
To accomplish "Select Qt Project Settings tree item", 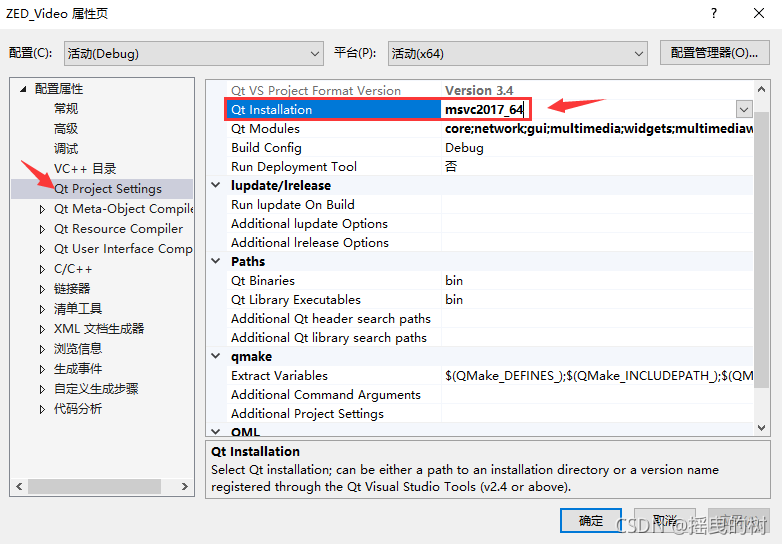I will [108, 189].
